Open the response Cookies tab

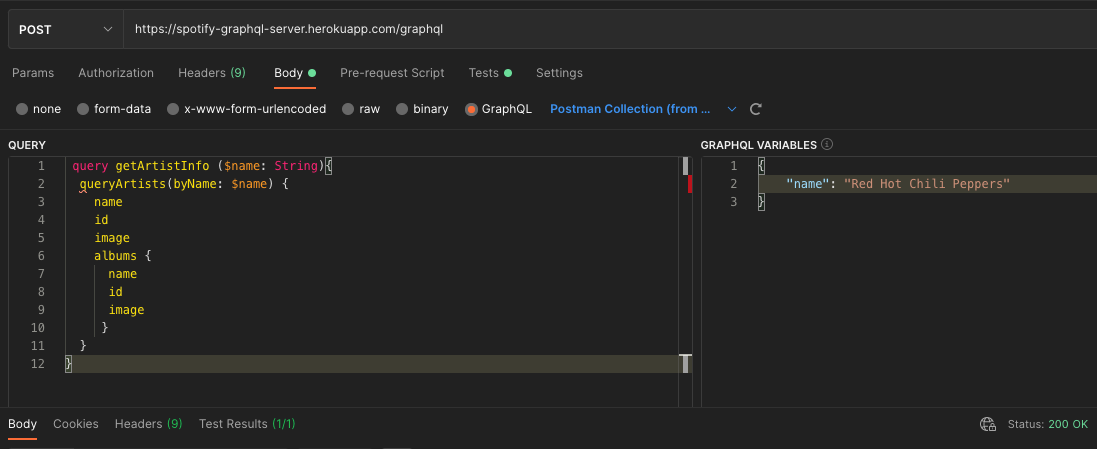[76, 424]
